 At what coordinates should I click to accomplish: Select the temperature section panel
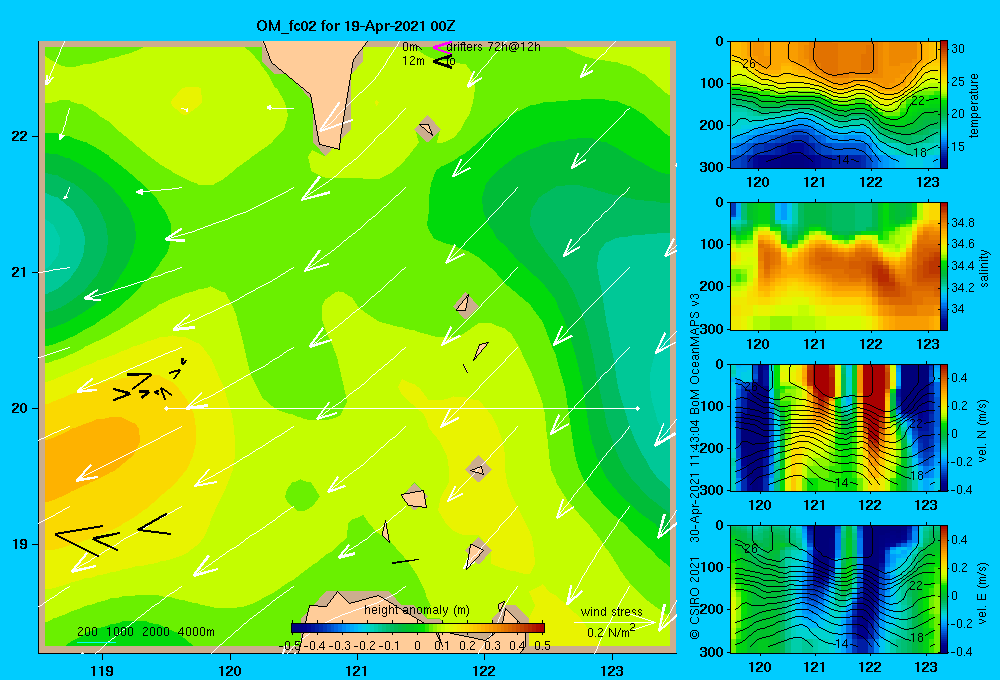835,105
